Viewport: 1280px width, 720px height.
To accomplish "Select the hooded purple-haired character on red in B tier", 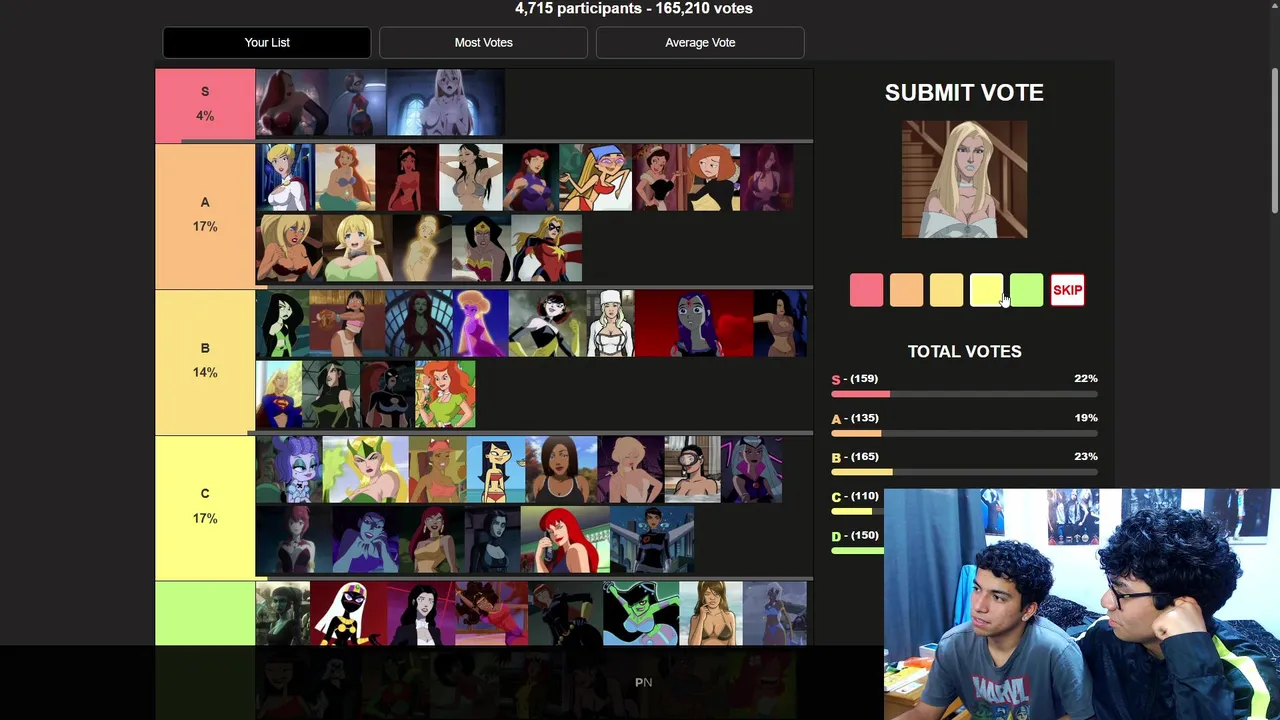I will 693,324.
